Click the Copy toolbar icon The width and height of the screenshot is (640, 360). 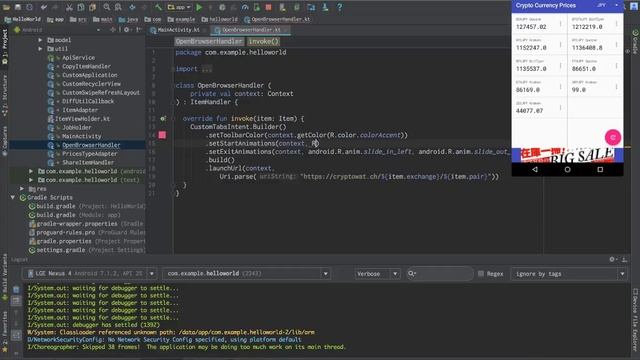(x=81, y=7)
